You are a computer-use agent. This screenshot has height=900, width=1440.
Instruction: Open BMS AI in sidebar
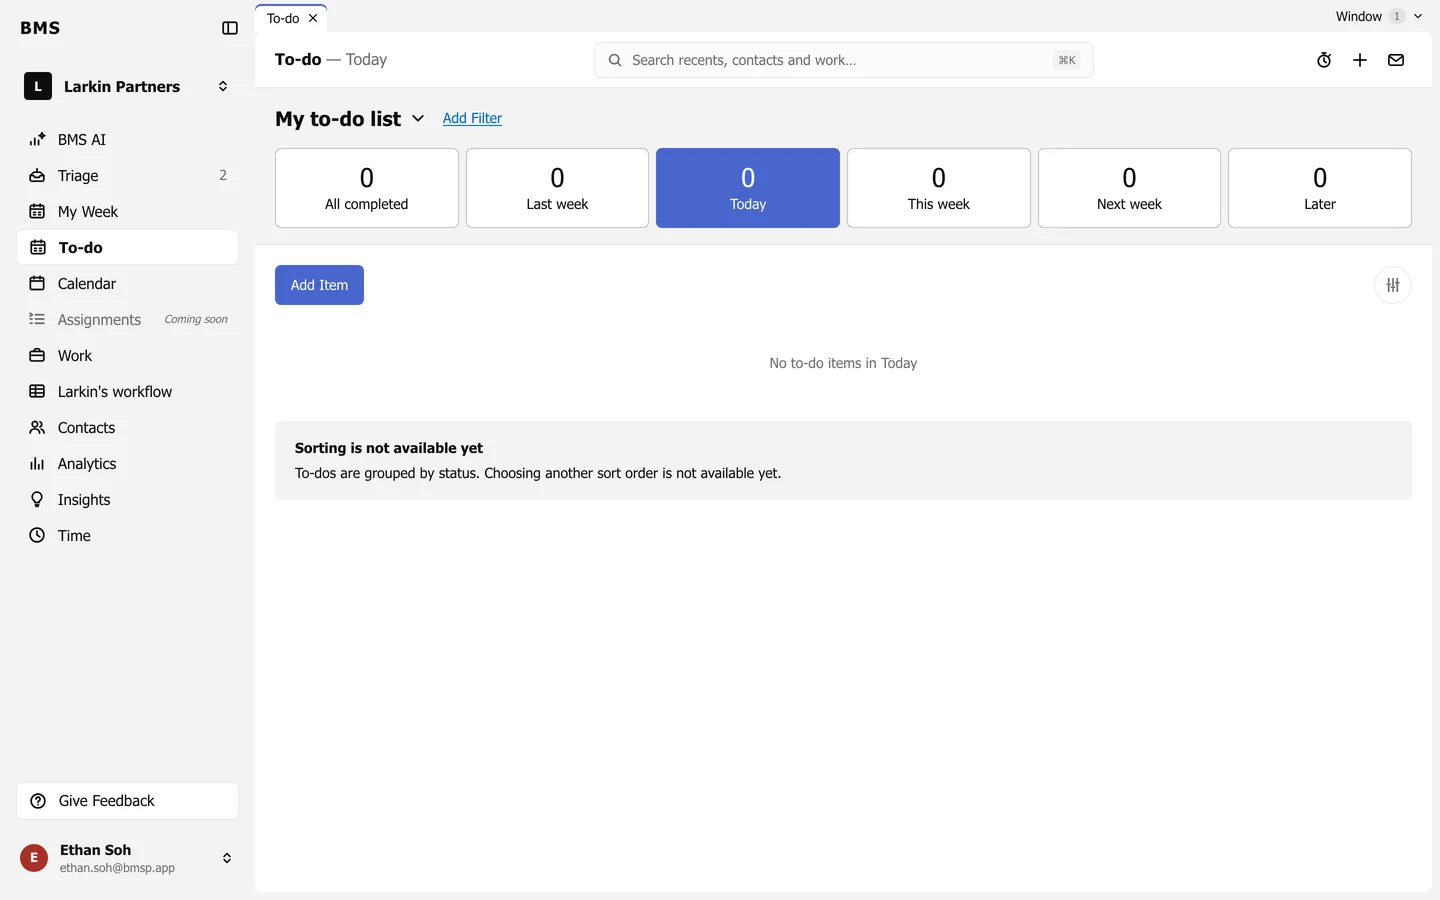[x=128, y=139]
